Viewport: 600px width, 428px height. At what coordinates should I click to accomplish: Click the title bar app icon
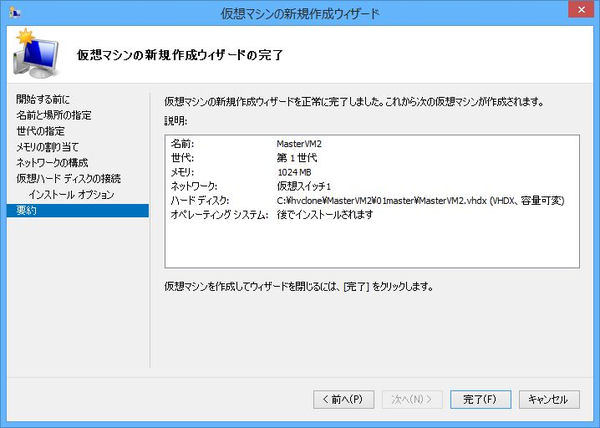(14, 12)
